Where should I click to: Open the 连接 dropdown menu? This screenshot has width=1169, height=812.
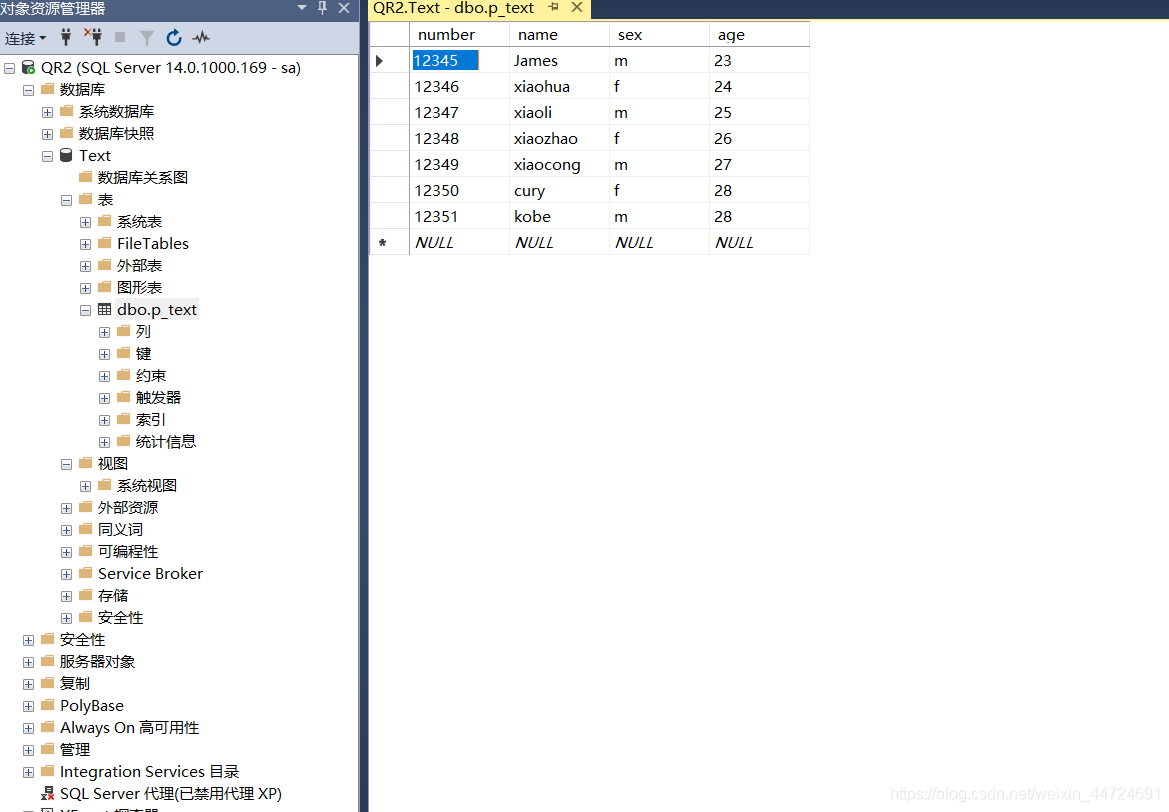coord(25,38)
